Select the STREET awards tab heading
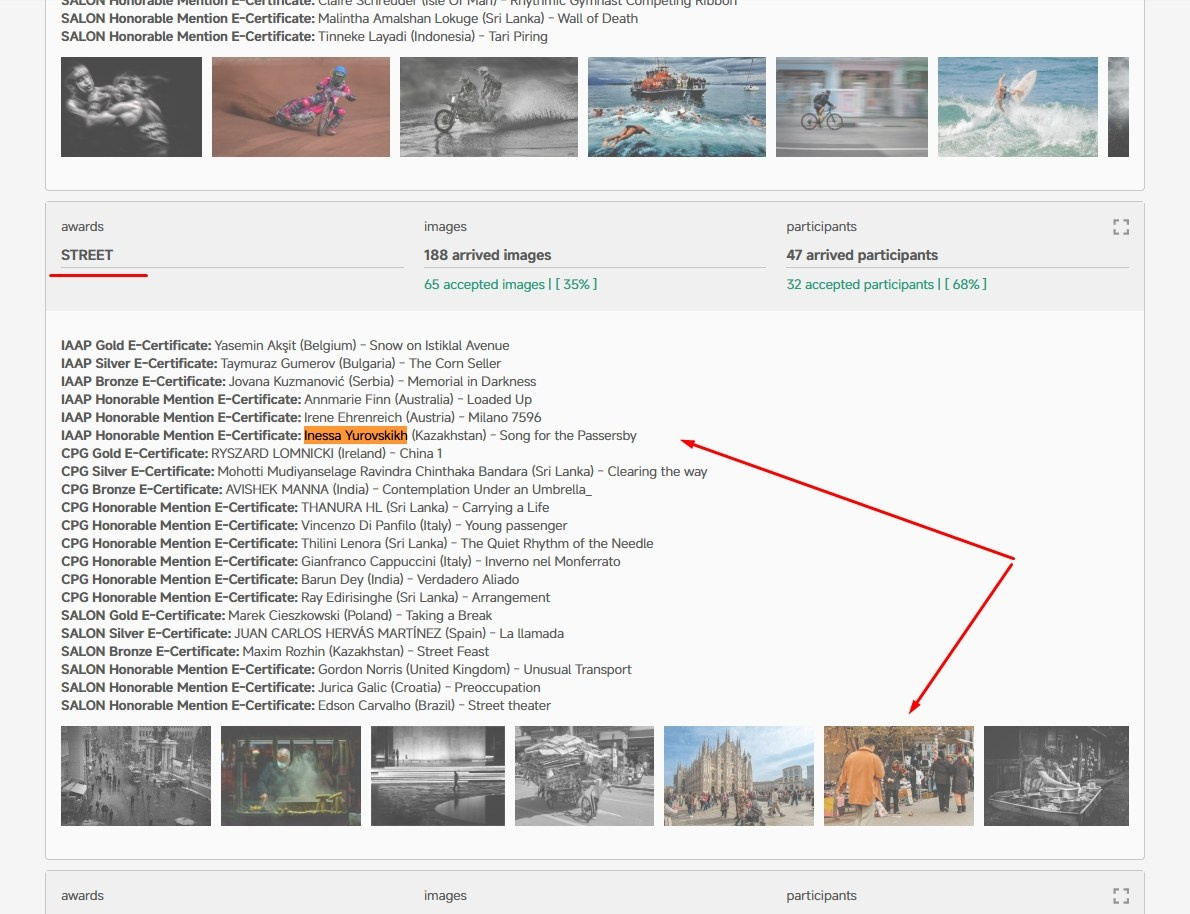 87,255
